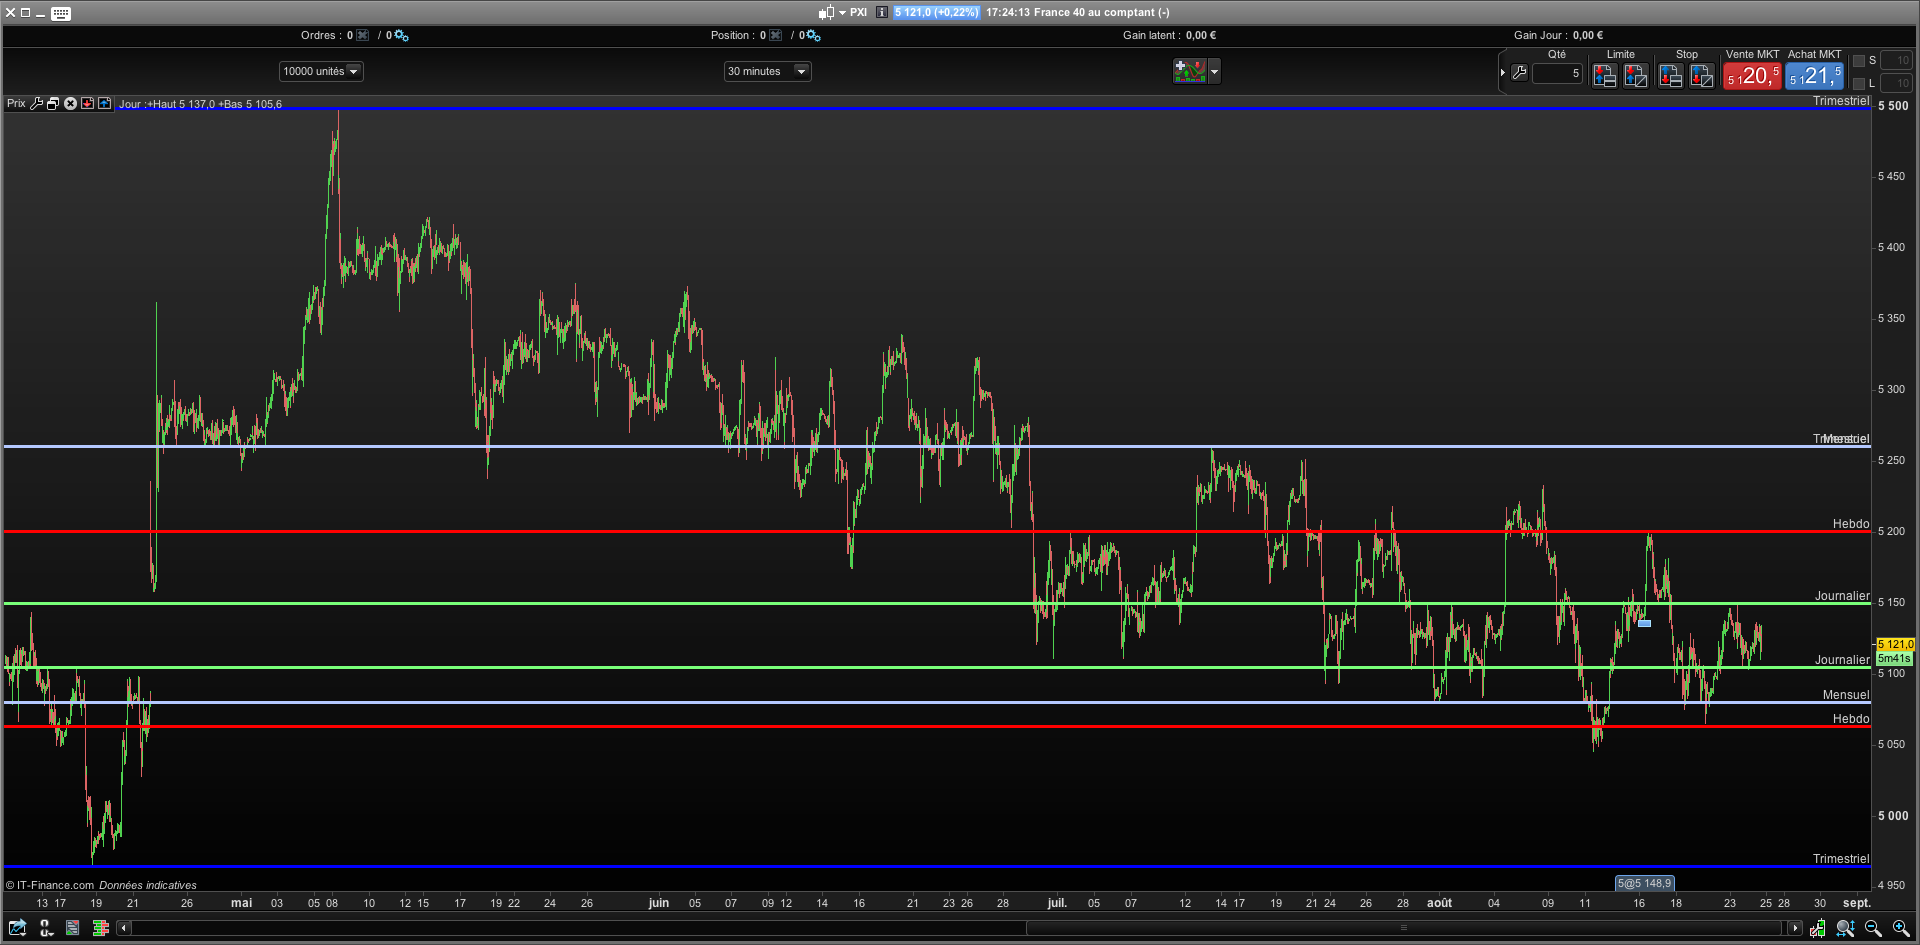Expand the arrow next to add indicator icon
Screen dimensions: 1920x945
tap(1214, 71)
